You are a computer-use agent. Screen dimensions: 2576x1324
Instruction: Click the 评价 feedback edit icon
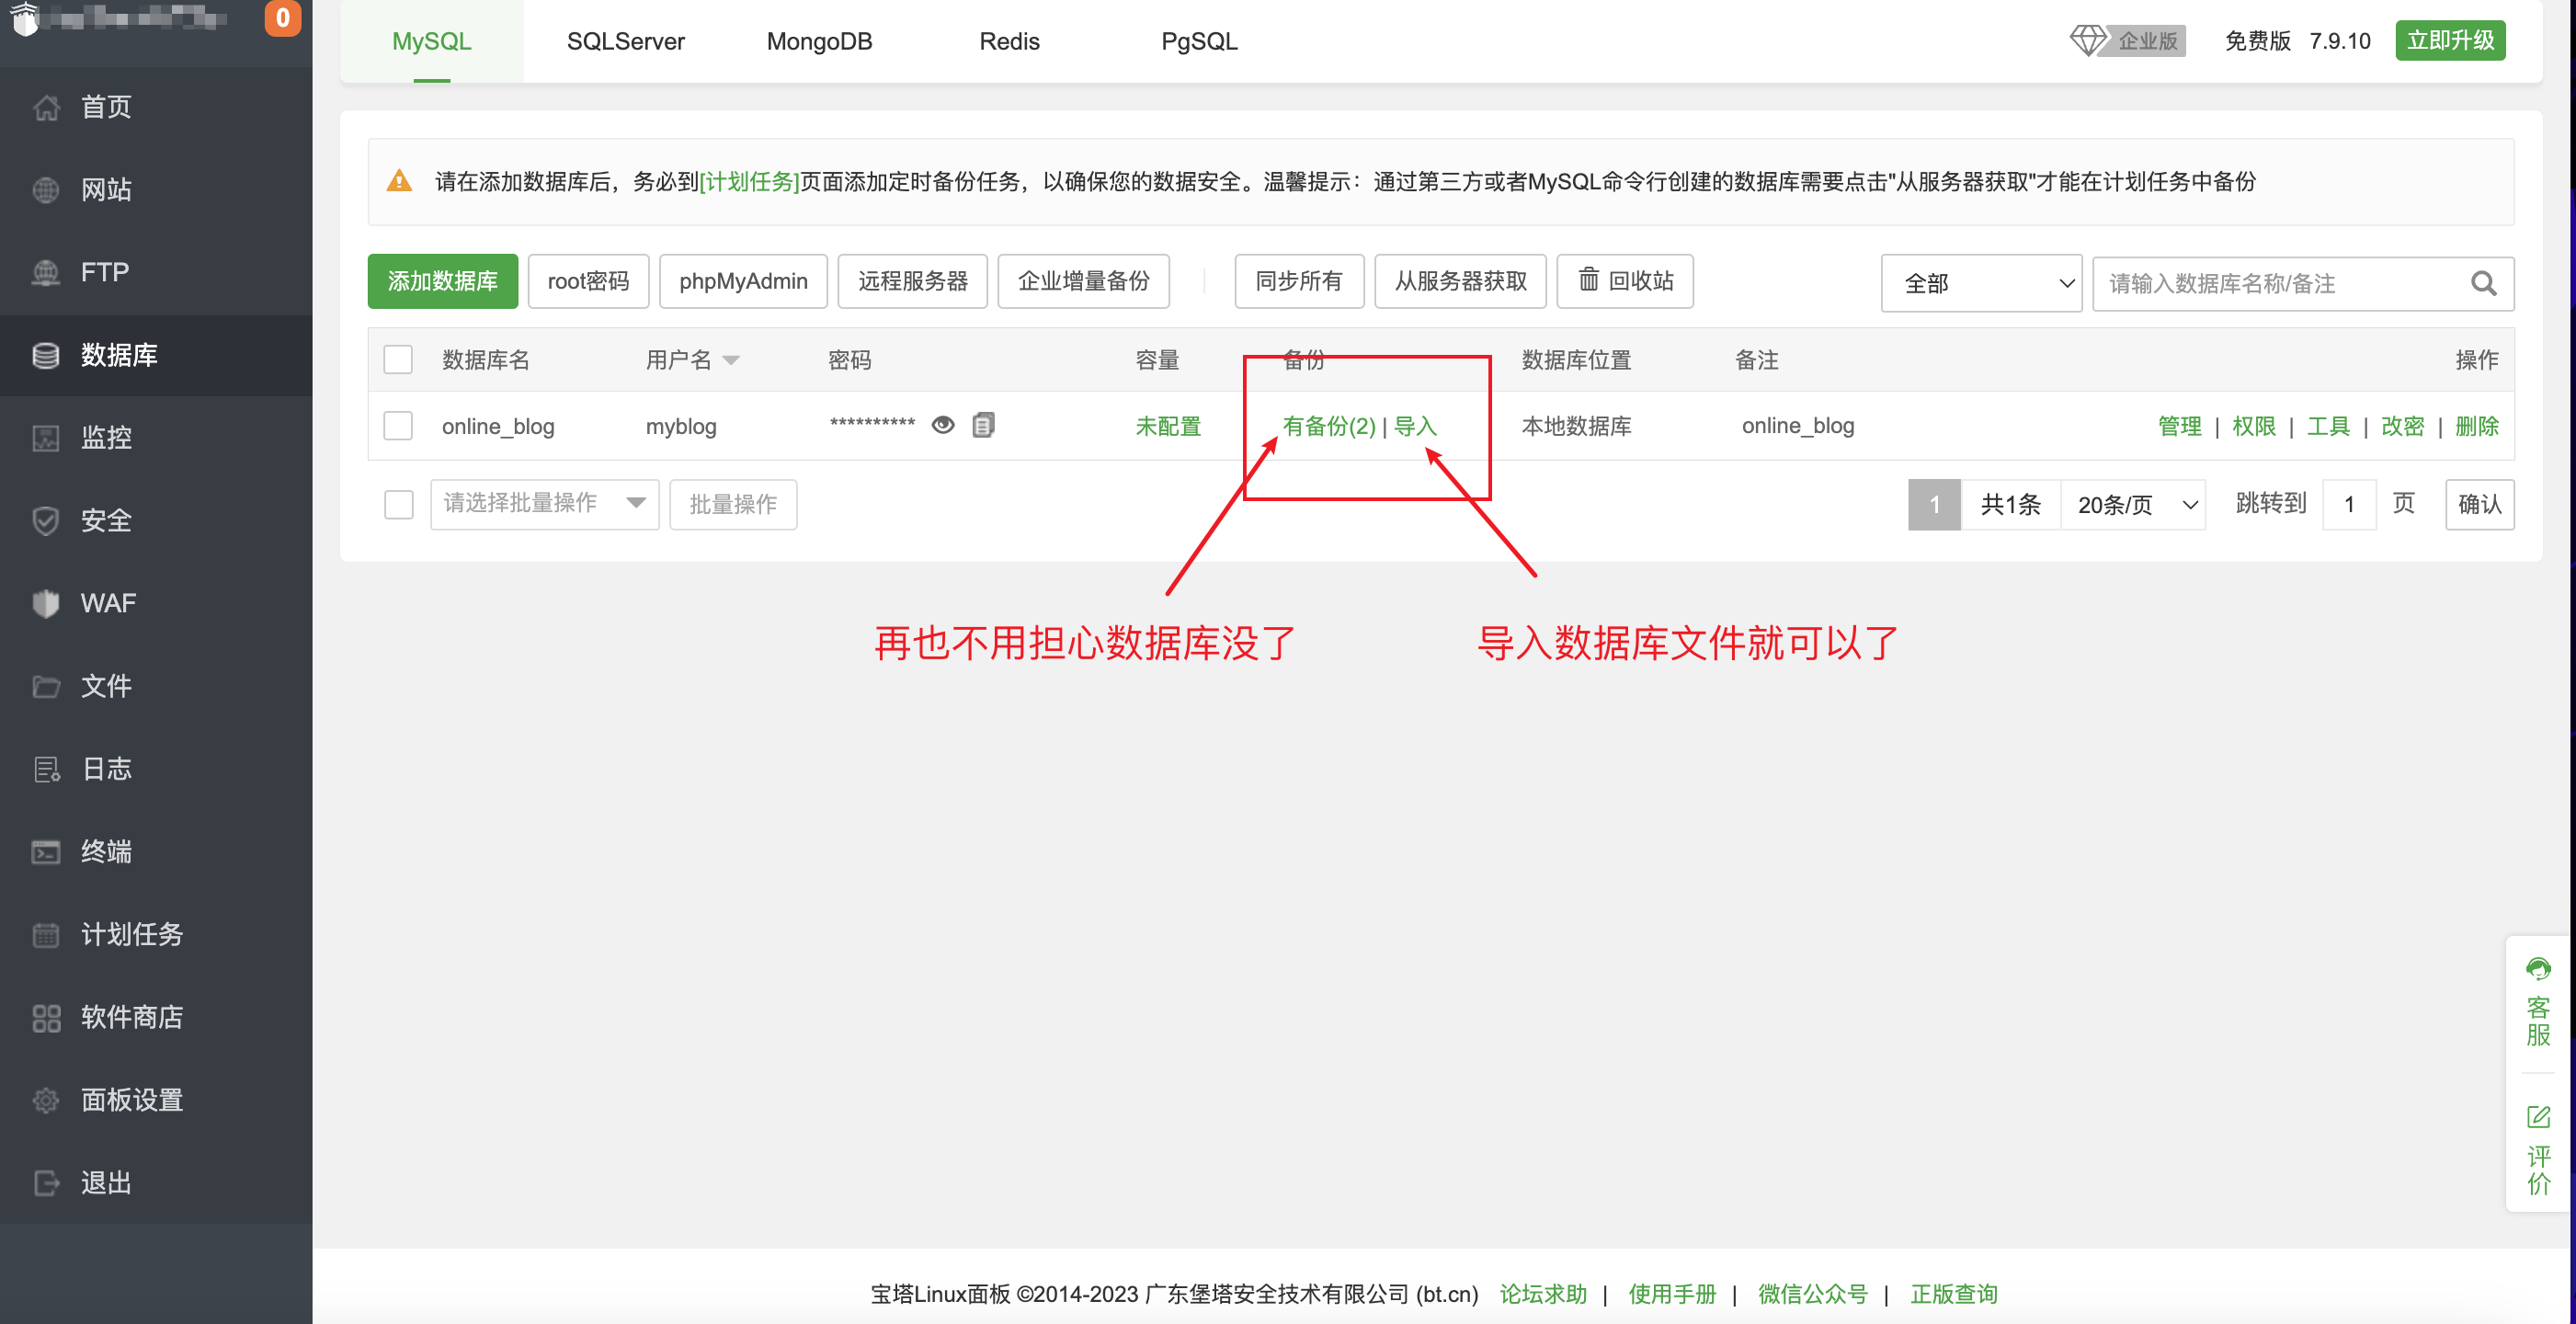click(x=2538, y=1117)
